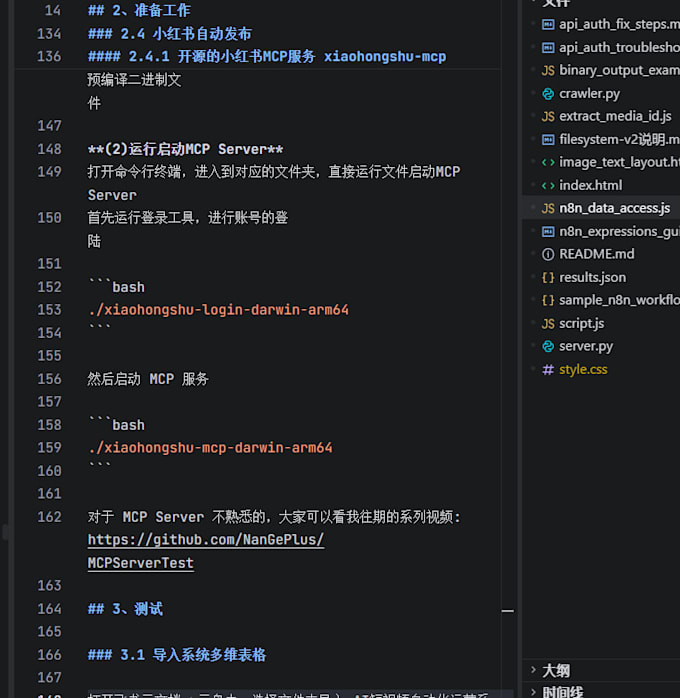Open filesystem-v2说明 file in explorer
Viewport: 680px width, 698px height.
(x=619, y=139)
